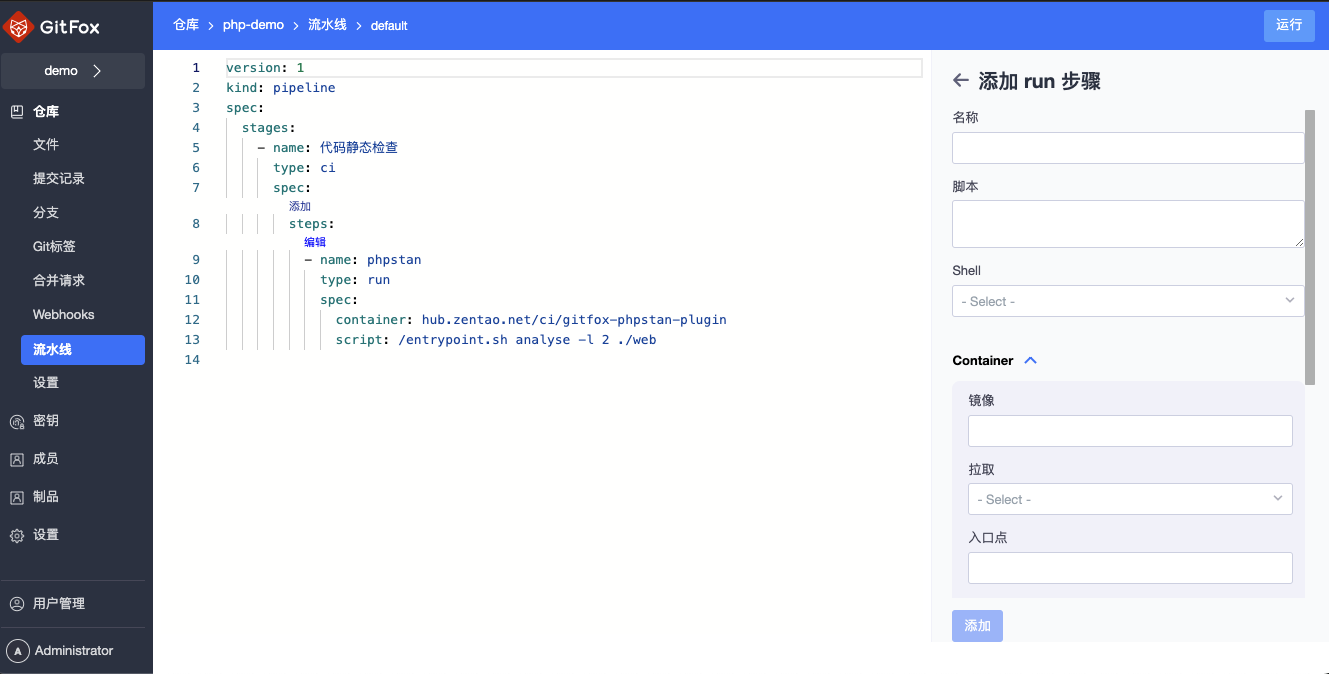The width and height of the screenshot is (1329, 674).
Task: Click the 用户管理 user icon
Action: (x=17, y=604)
